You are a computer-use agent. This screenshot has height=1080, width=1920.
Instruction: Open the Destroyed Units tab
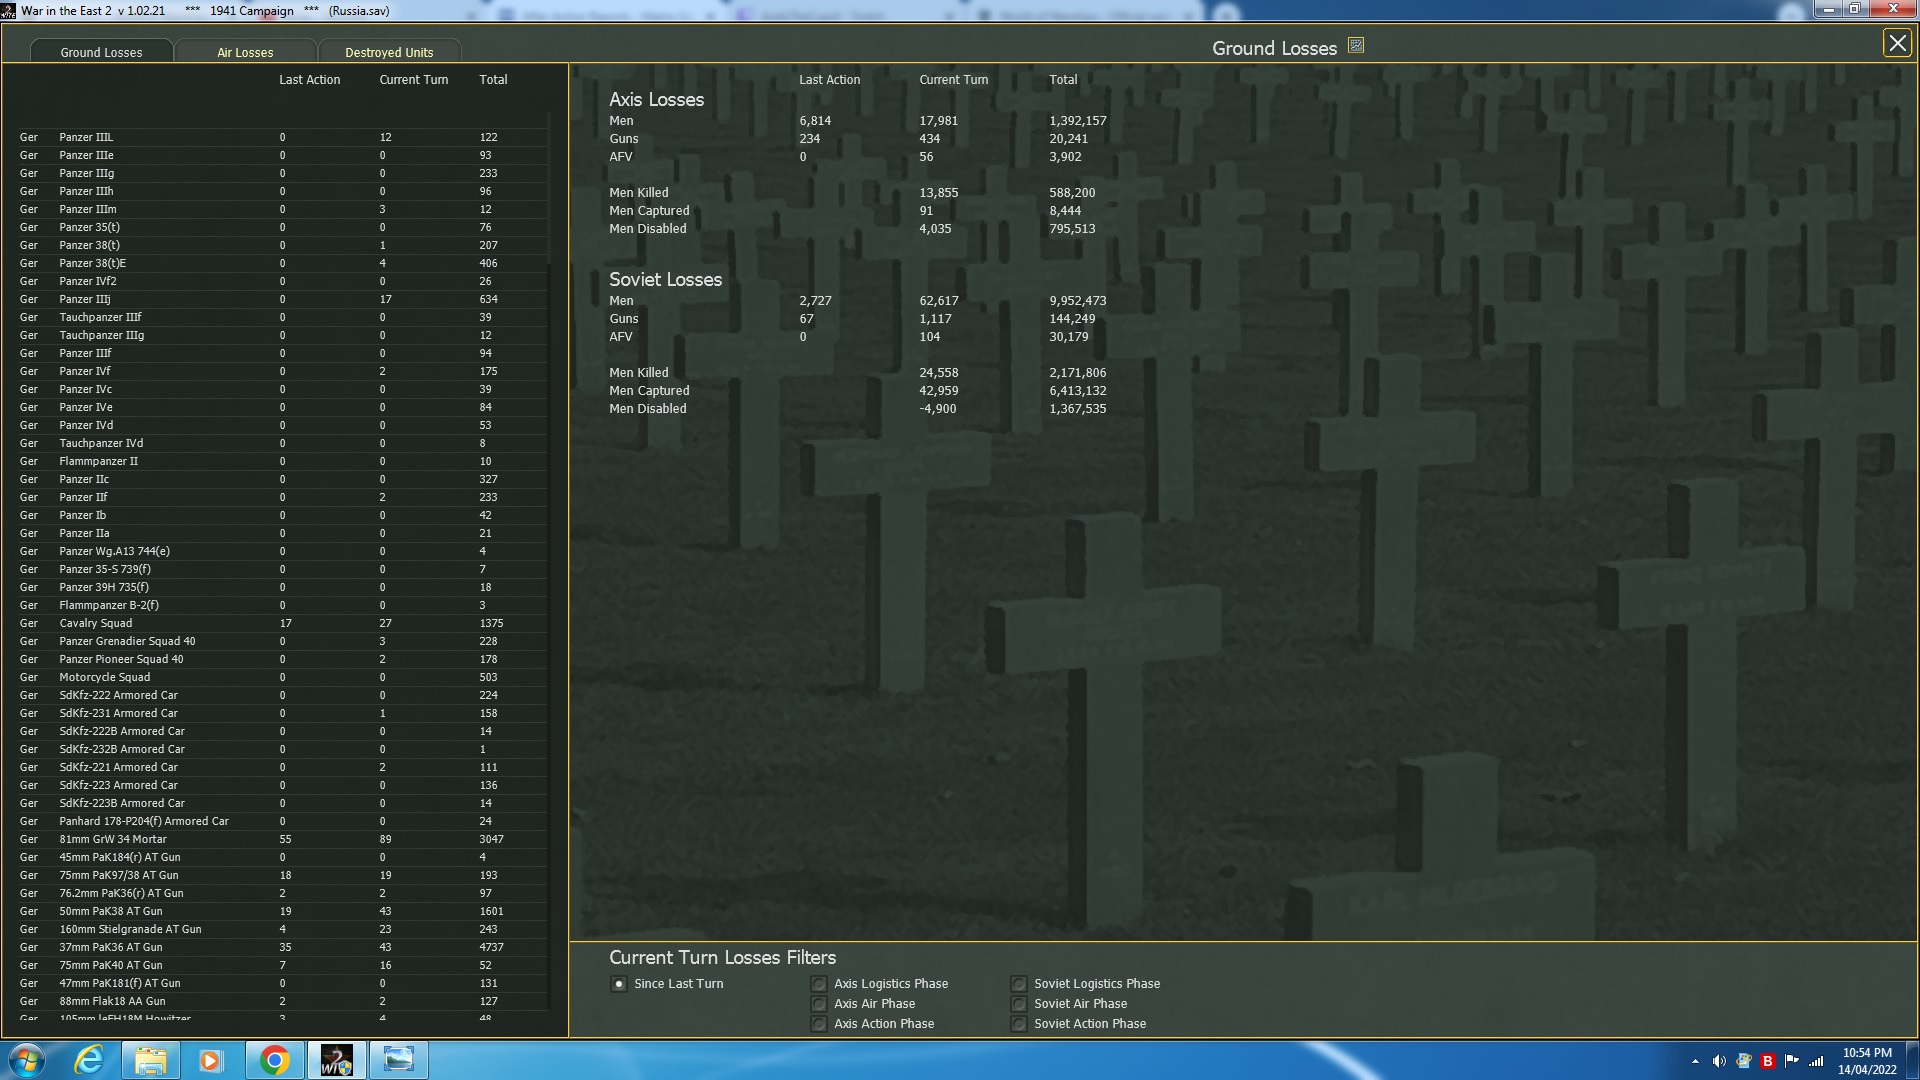pos(389,52)
